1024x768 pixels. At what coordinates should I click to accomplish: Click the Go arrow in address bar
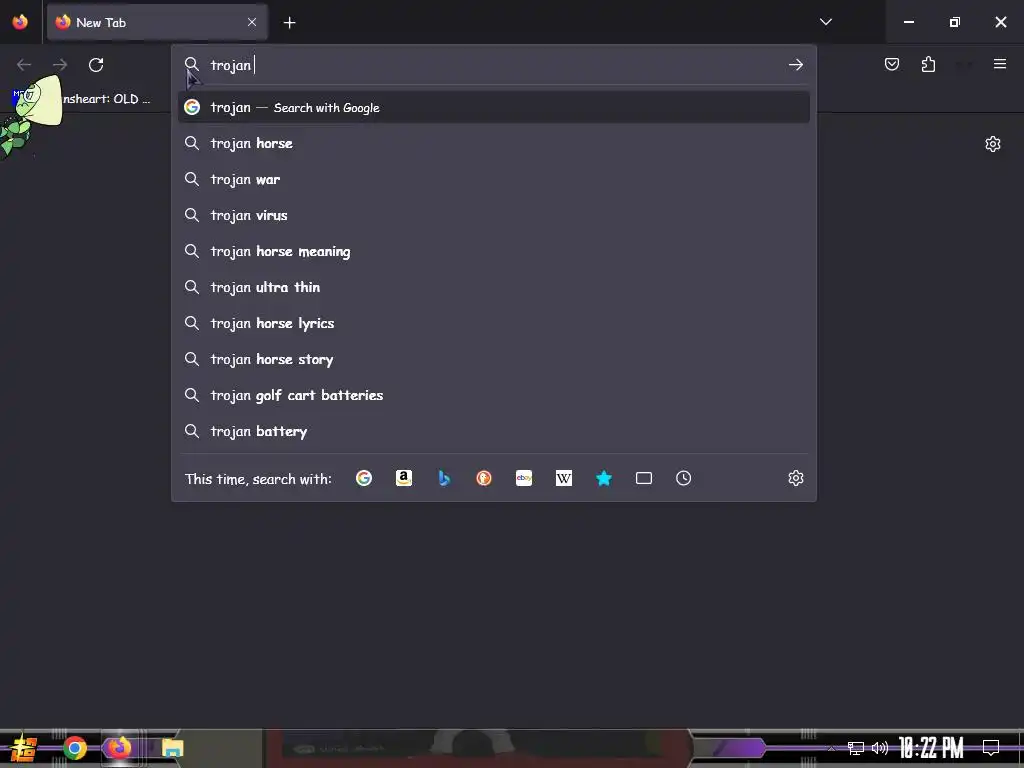(795, 65)
